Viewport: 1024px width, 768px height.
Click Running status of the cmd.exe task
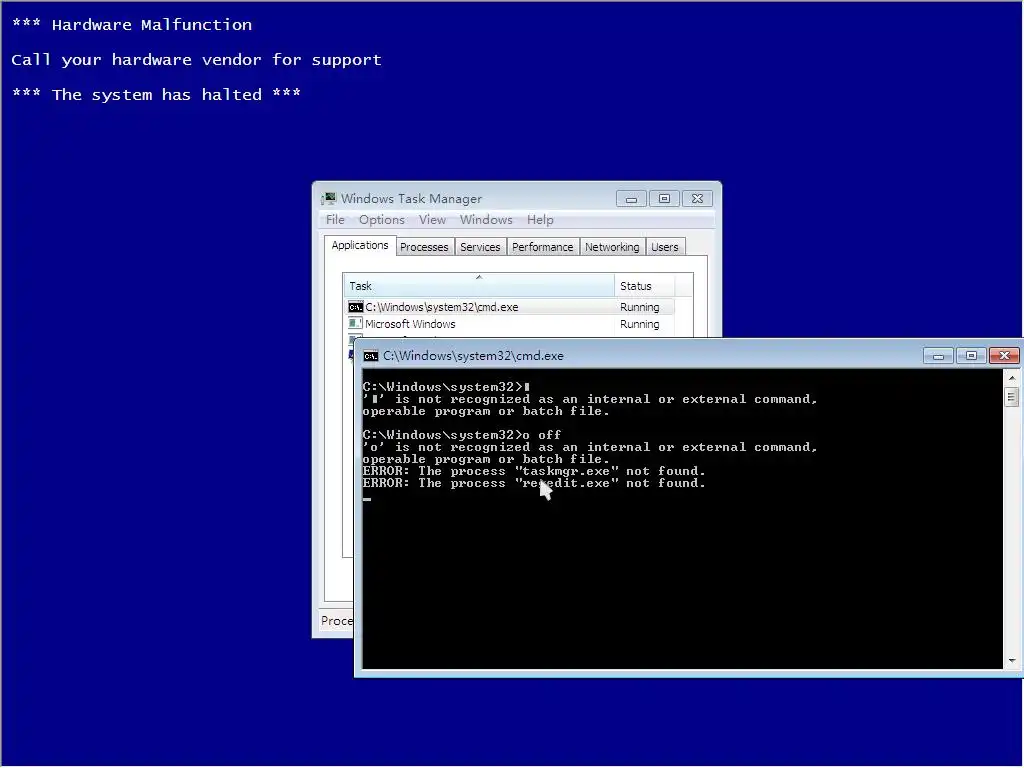639,307
